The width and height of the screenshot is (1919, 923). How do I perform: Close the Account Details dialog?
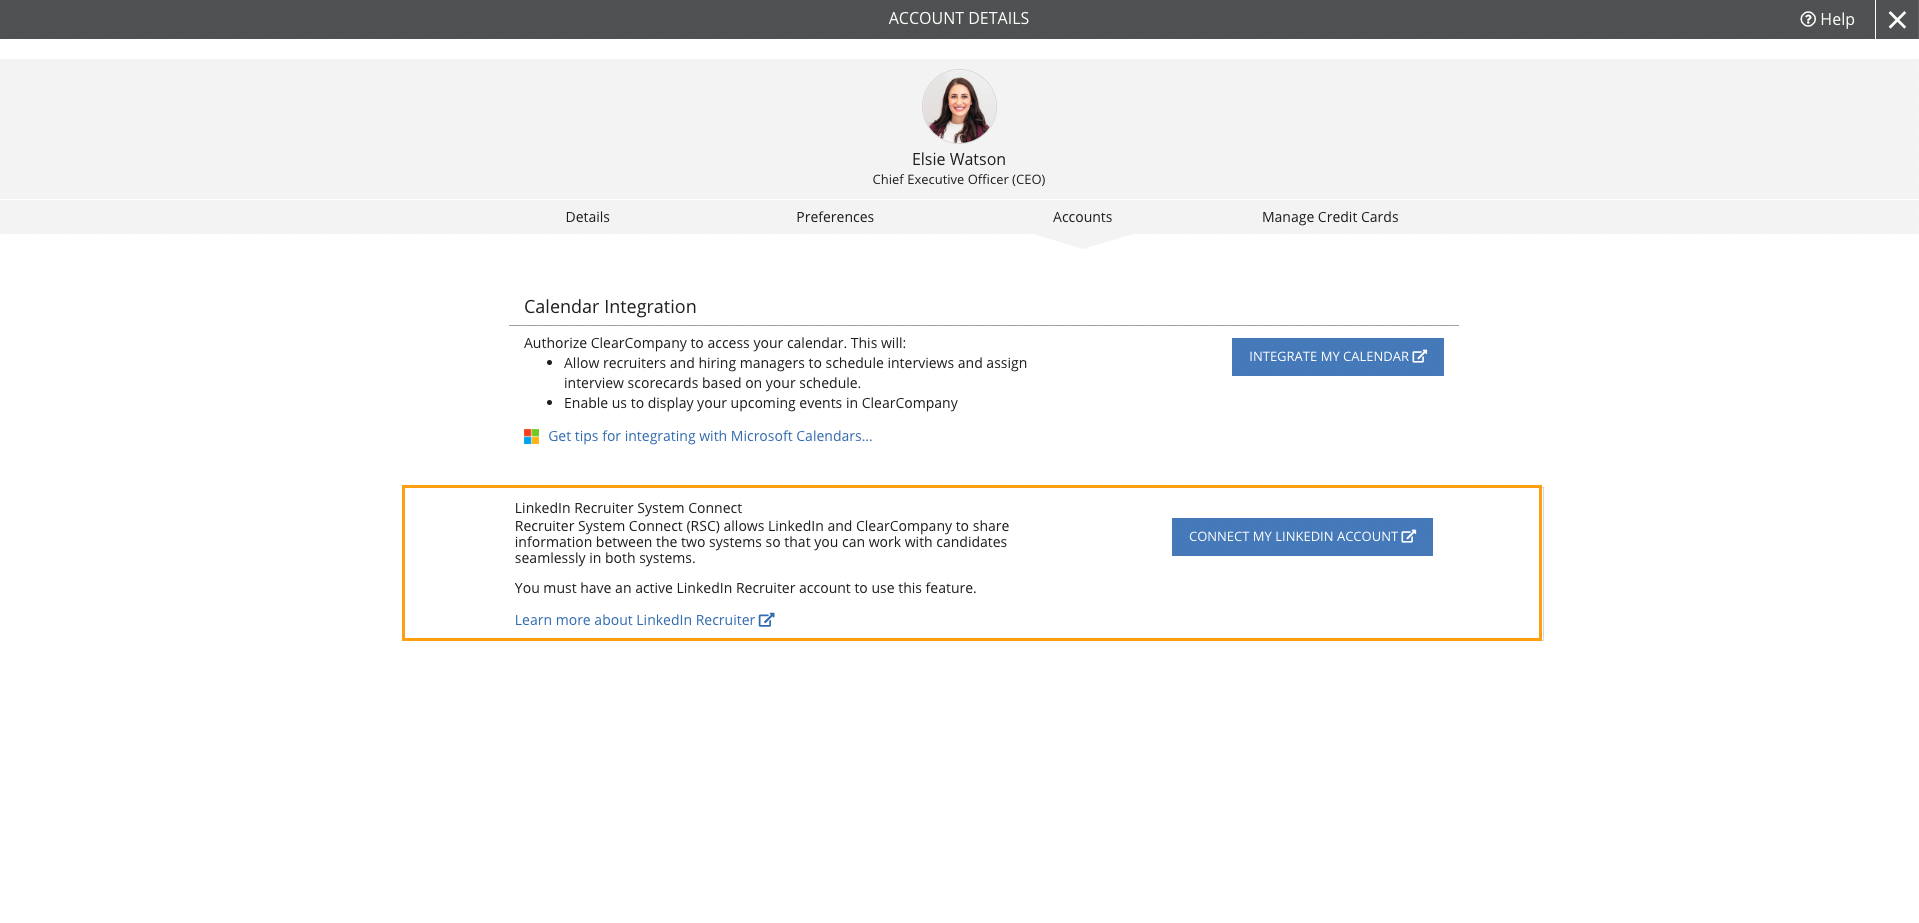coord(1897,19)
